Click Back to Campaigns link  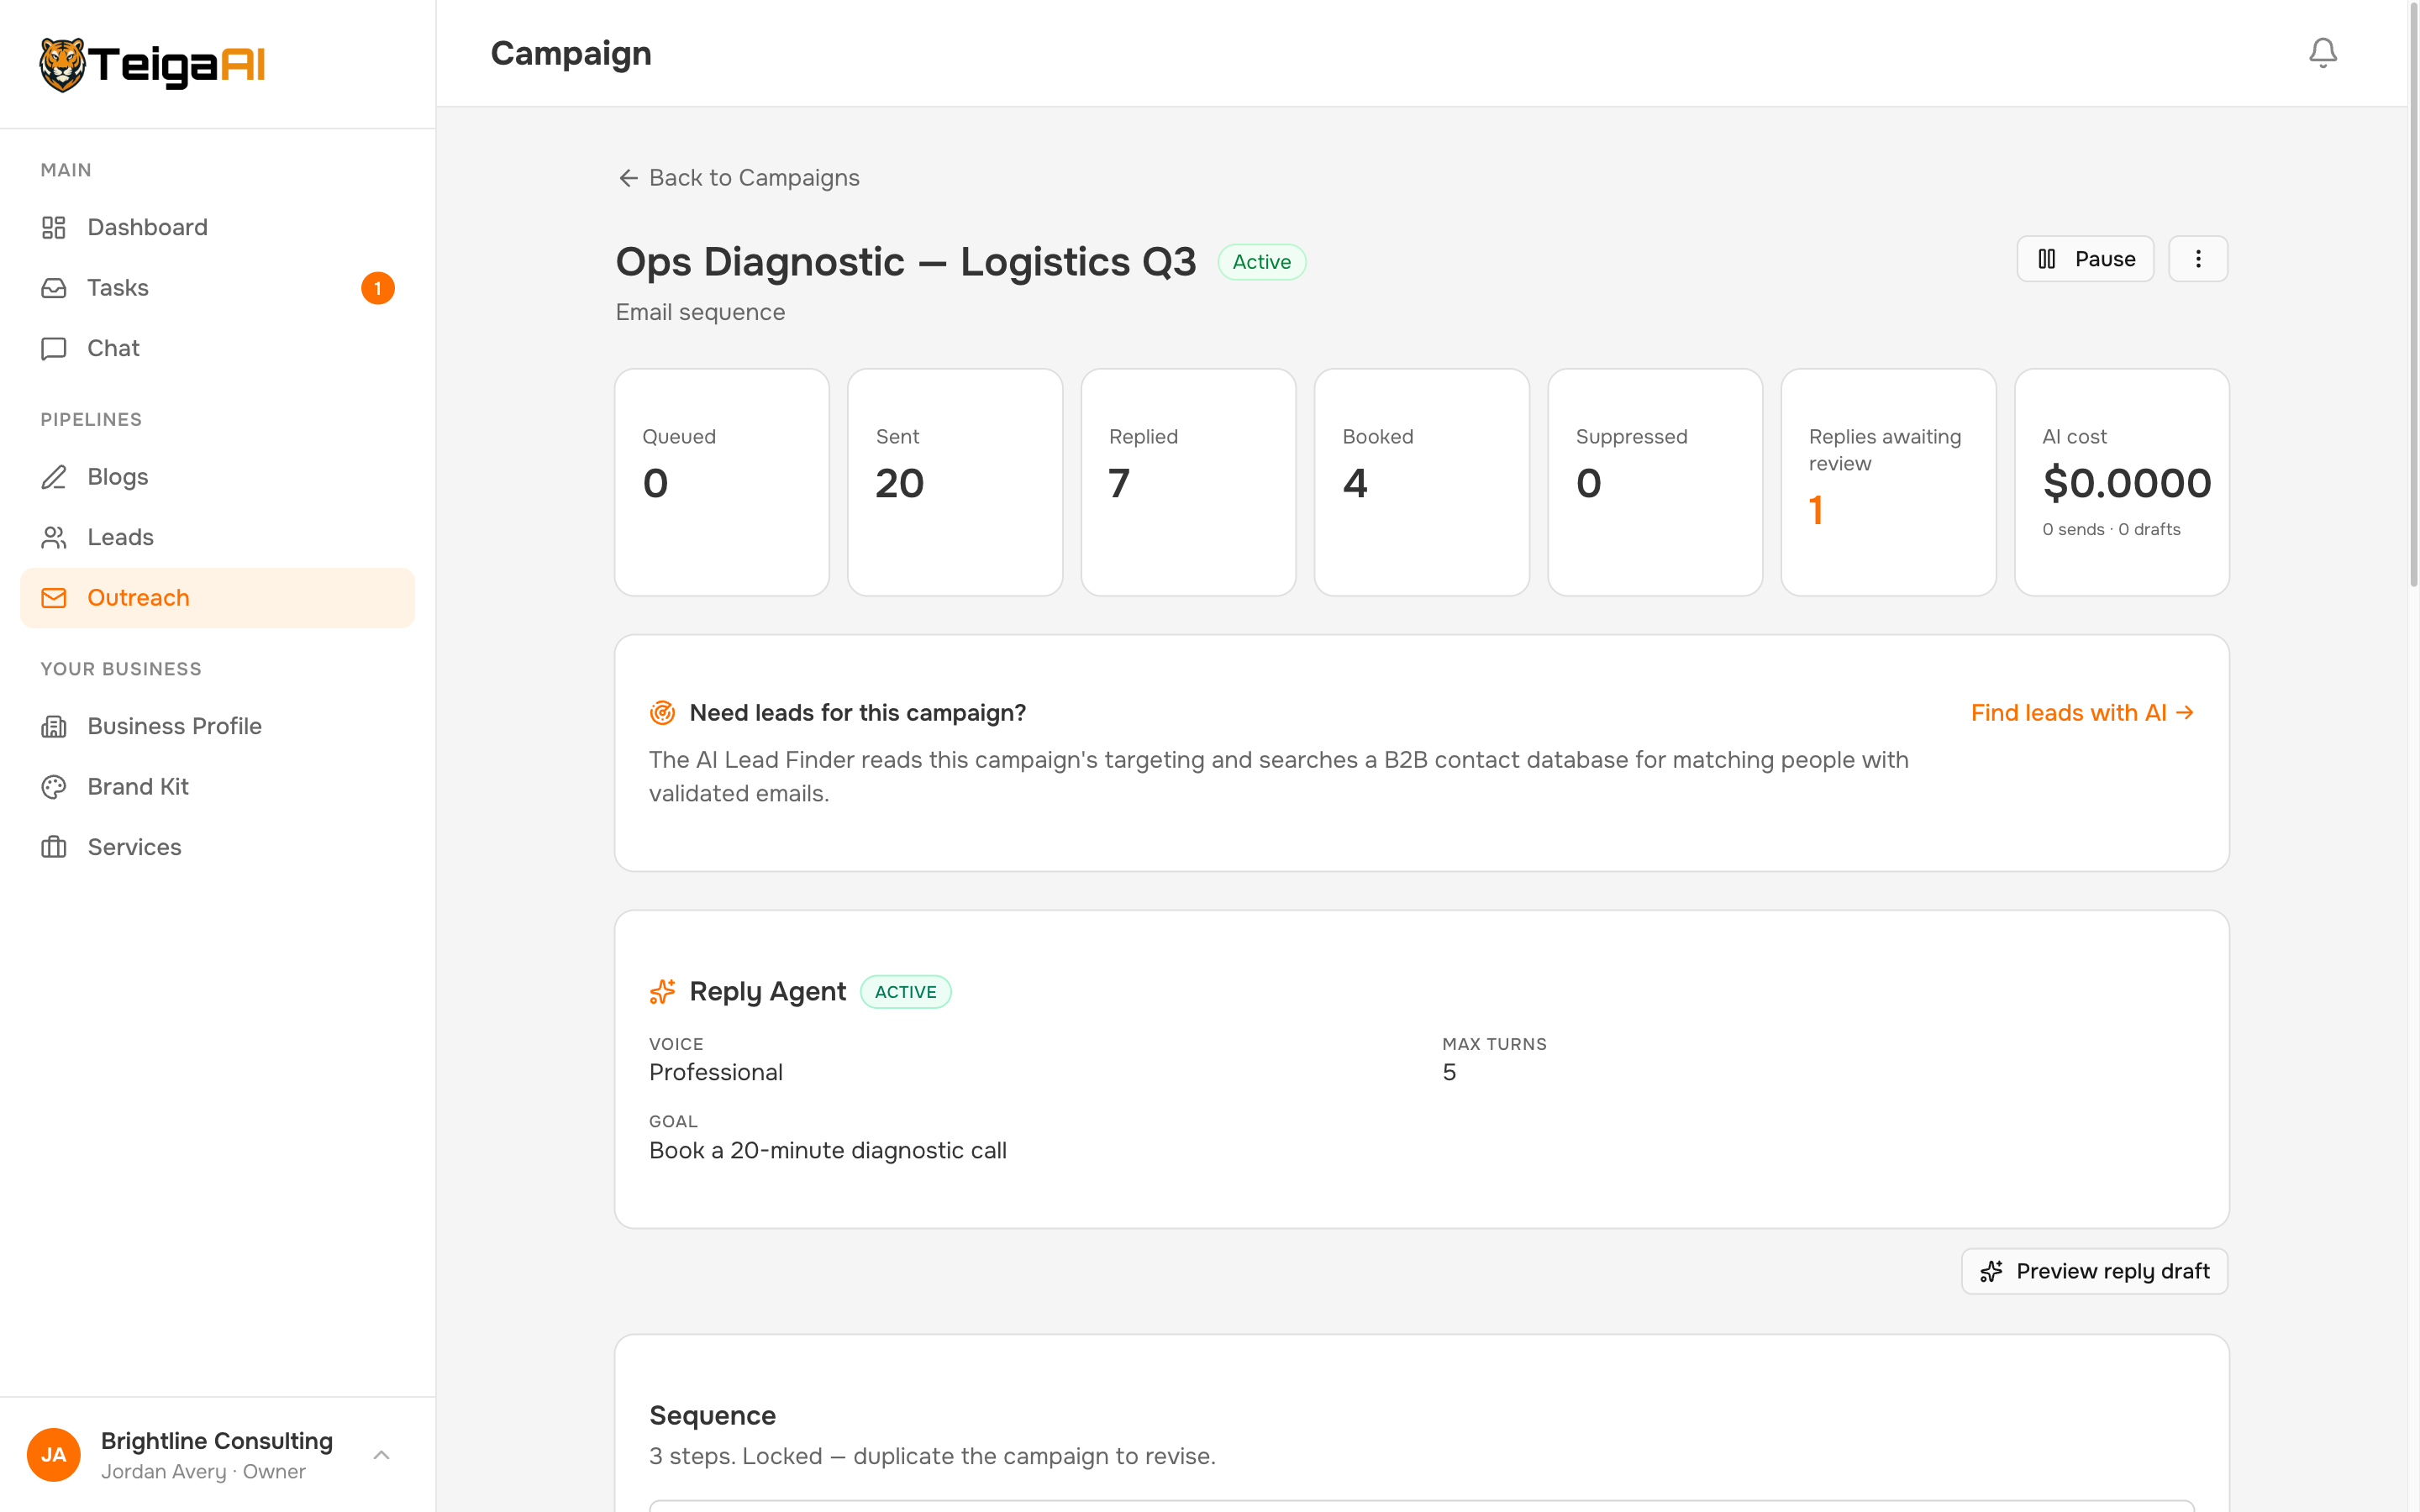click(739, 178)
